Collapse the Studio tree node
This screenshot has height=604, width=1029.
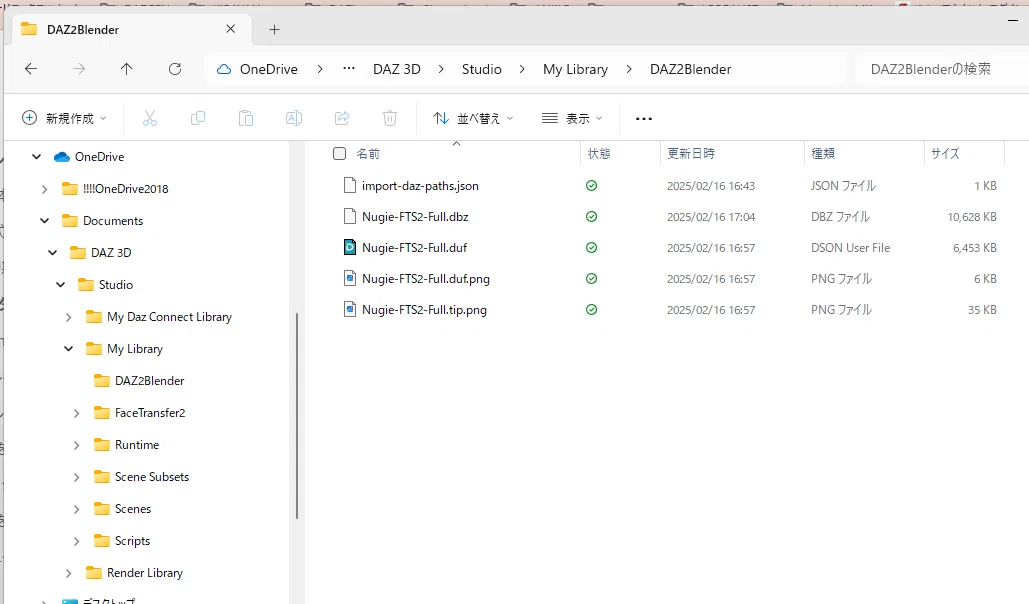(60, 285)
